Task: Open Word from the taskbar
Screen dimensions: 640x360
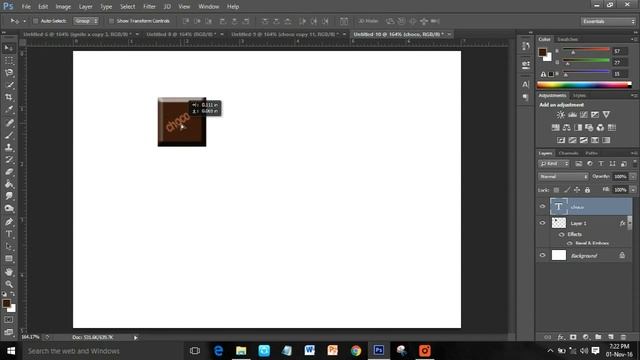Action: pyautogui.click(x=309, y=351)
